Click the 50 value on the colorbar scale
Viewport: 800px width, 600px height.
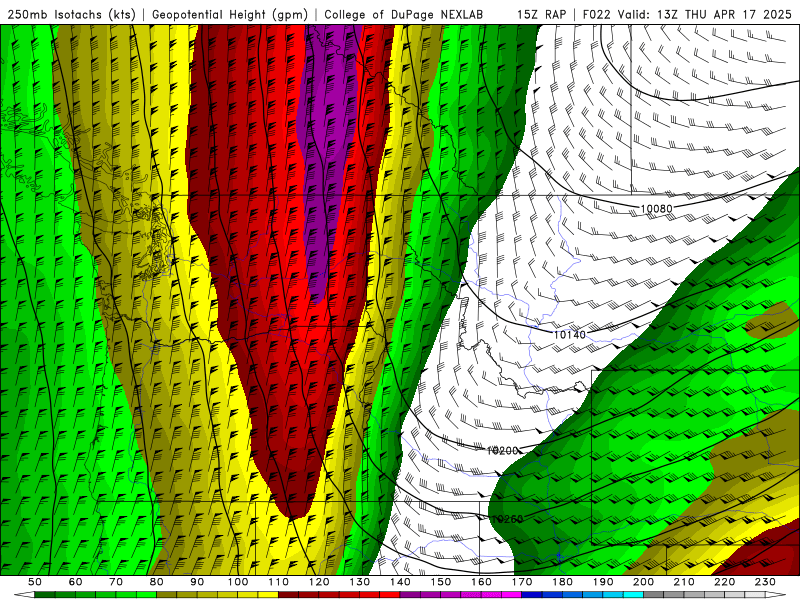click(35, 582)
